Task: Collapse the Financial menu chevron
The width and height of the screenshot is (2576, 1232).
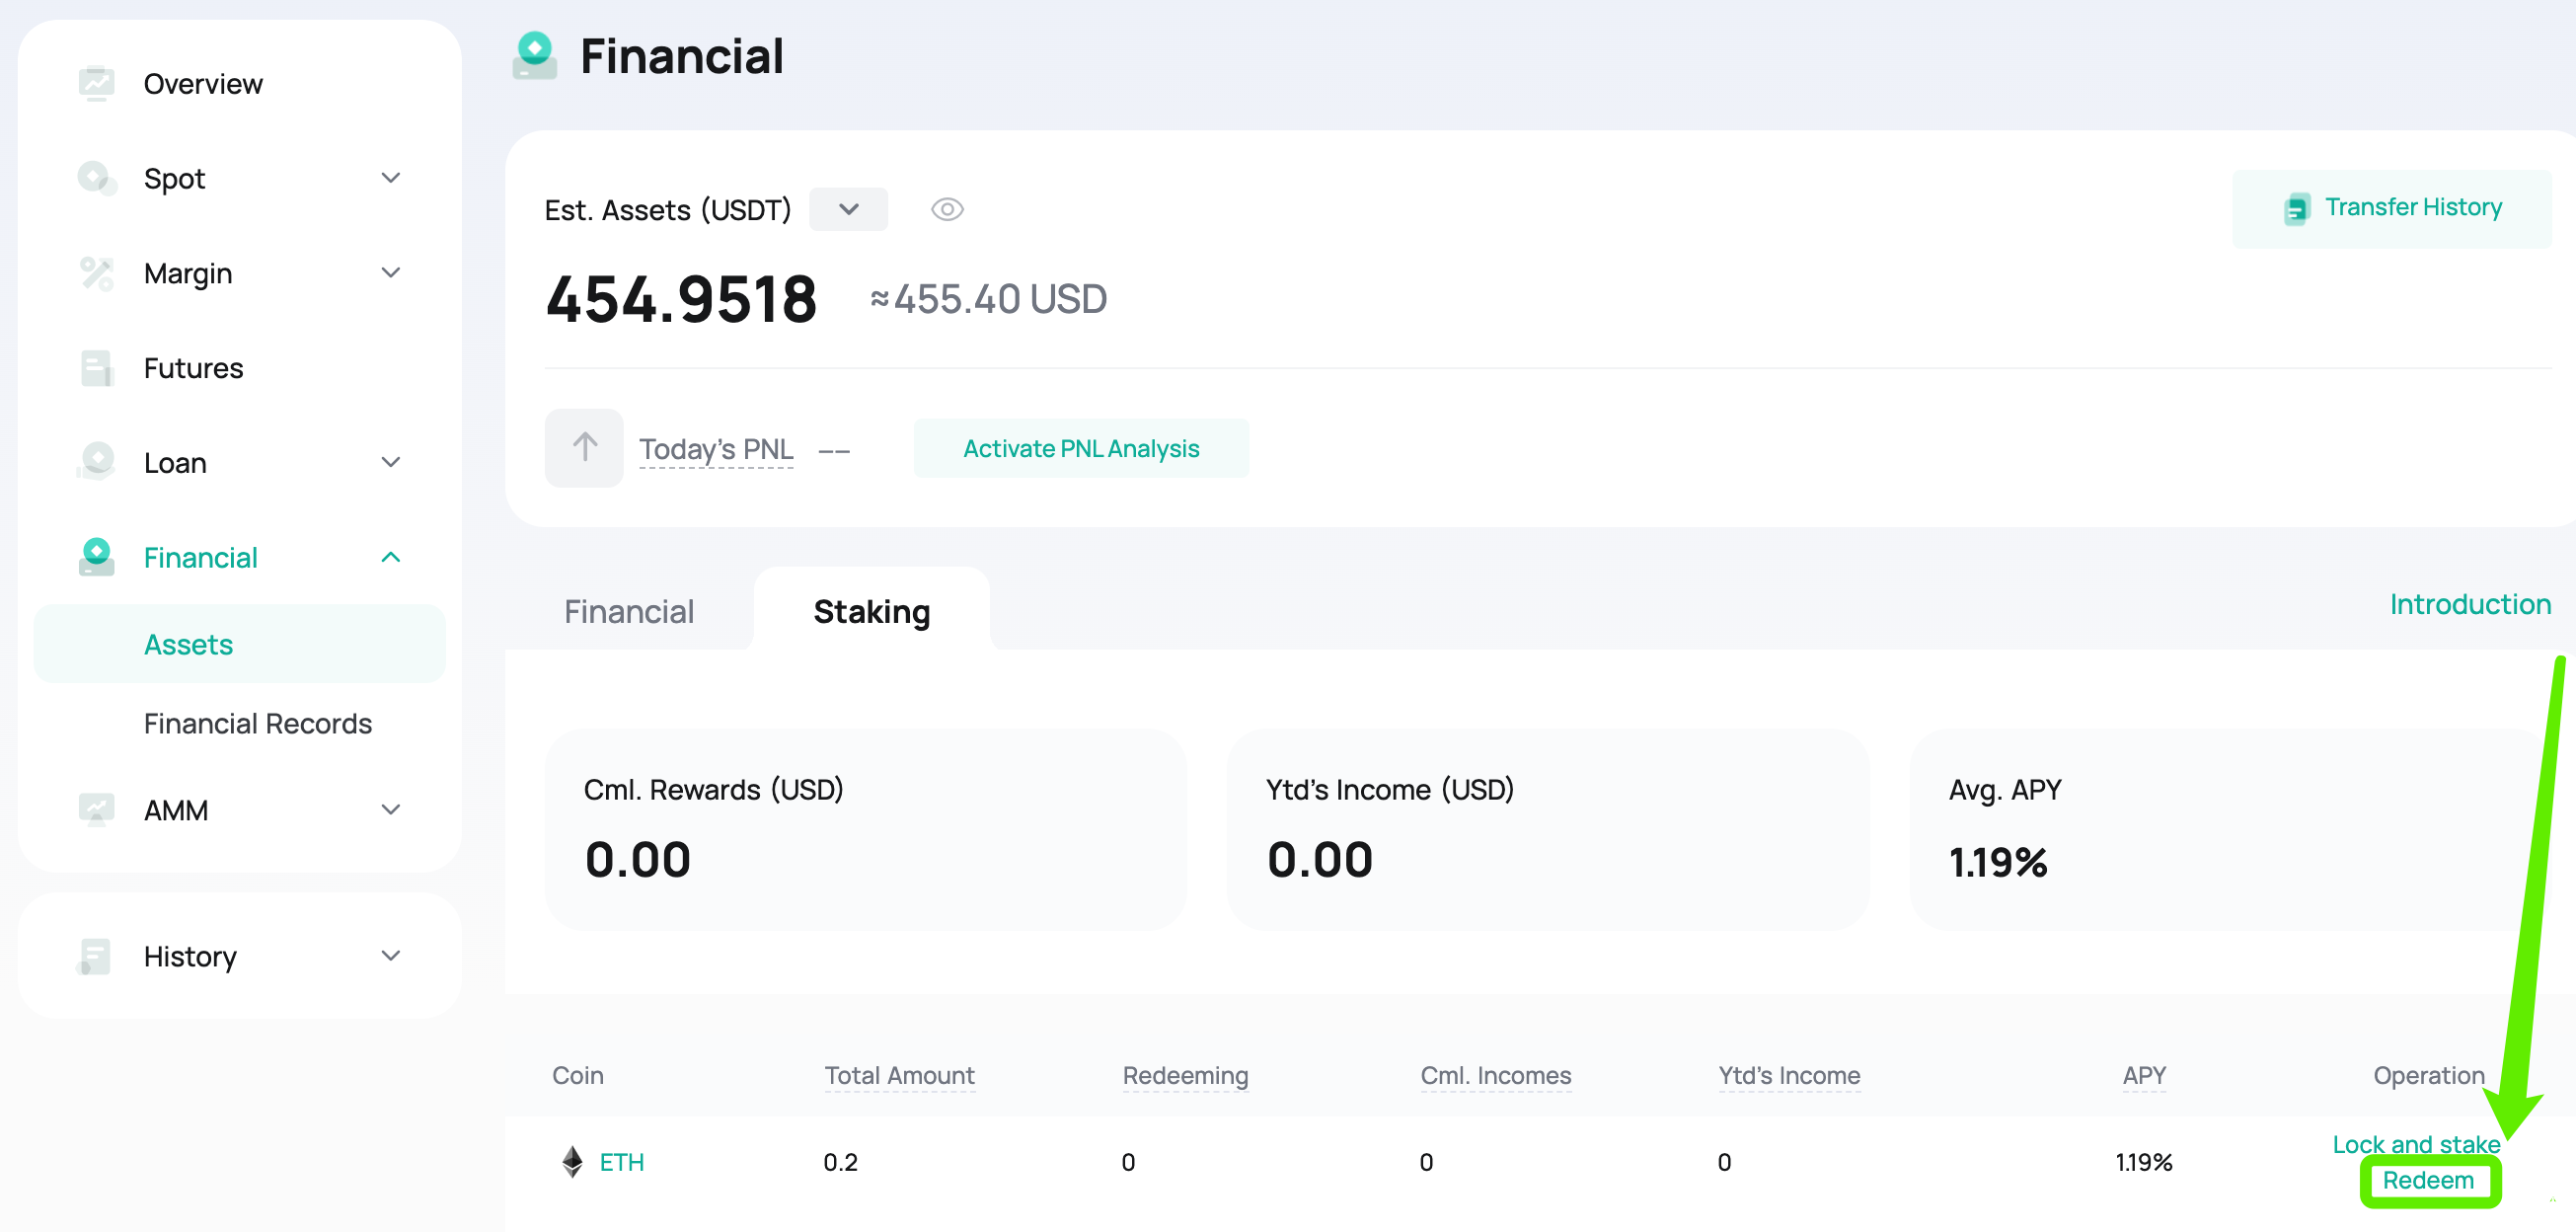Action: point(391,557)
